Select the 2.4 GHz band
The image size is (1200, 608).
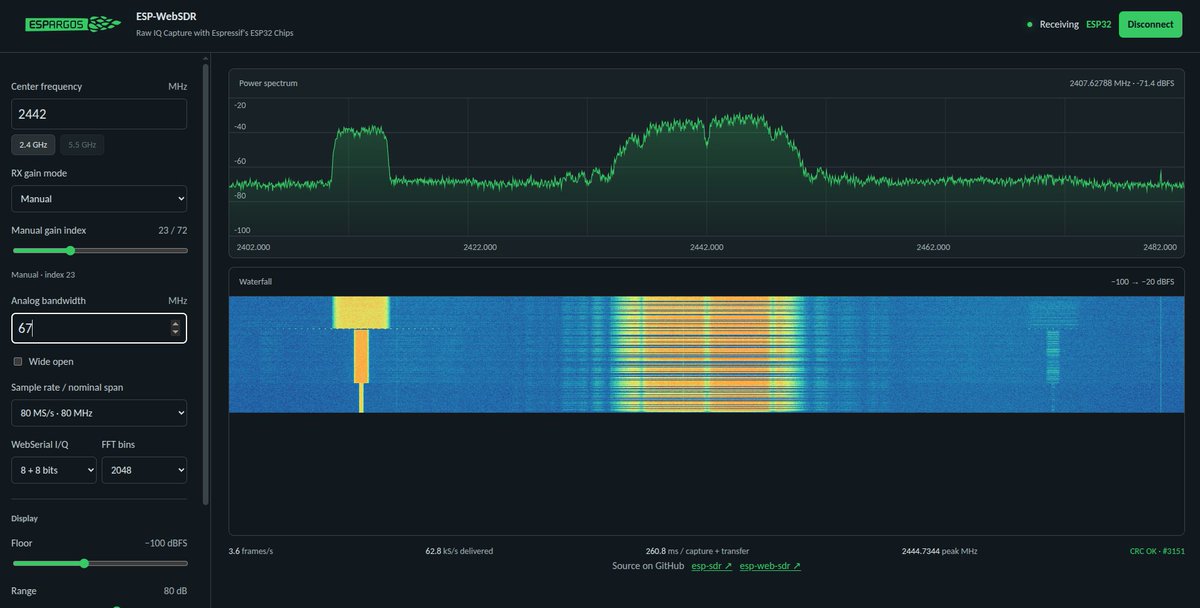tap(33, 145)
